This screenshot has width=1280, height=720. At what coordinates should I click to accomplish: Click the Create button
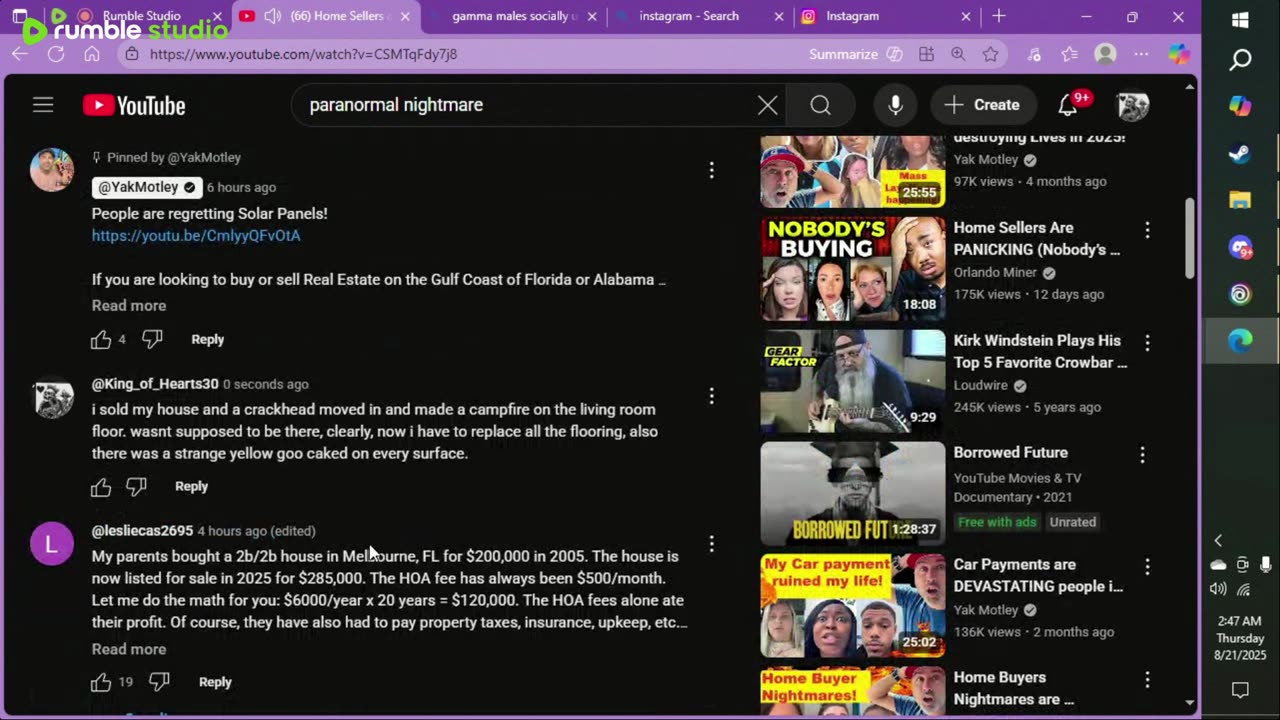[983, 105]
